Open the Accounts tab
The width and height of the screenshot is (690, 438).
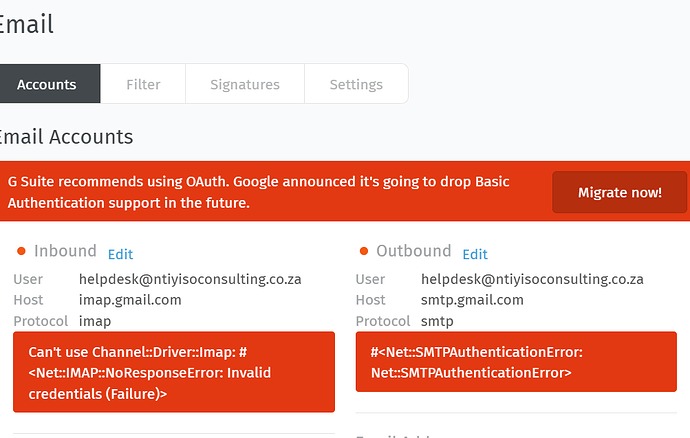(x=47, y=84)
